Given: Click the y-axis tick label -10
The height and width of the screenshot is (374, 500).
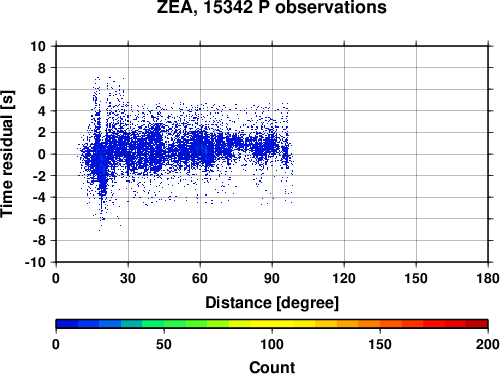Looking at the screenshot, I should [35, 262].
